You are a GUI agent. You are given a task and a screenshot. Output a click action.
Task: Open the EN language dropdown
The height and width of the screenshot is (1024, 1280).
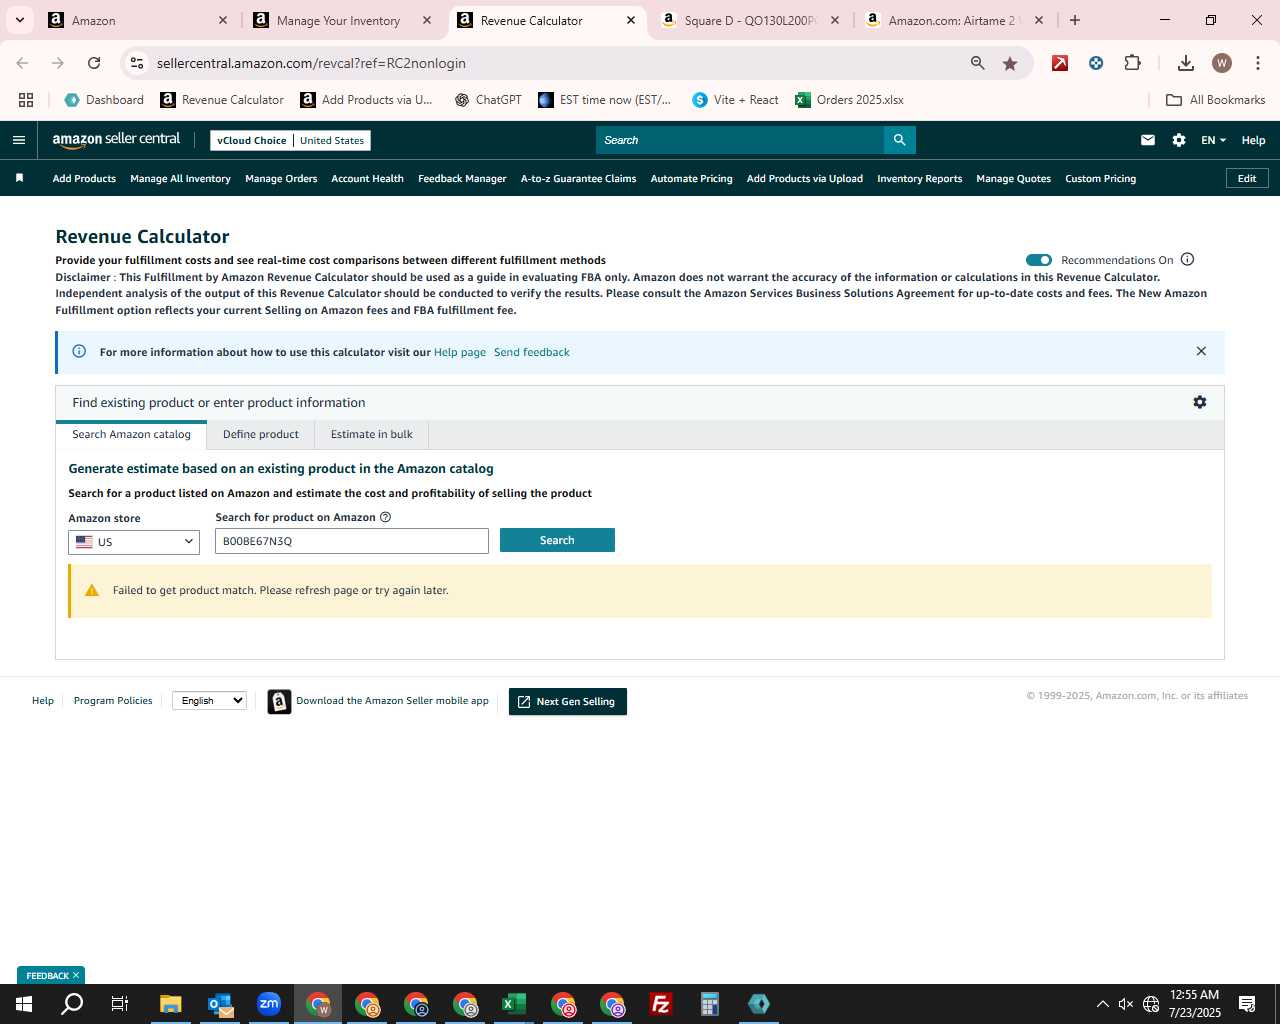tap(1213, 140)
